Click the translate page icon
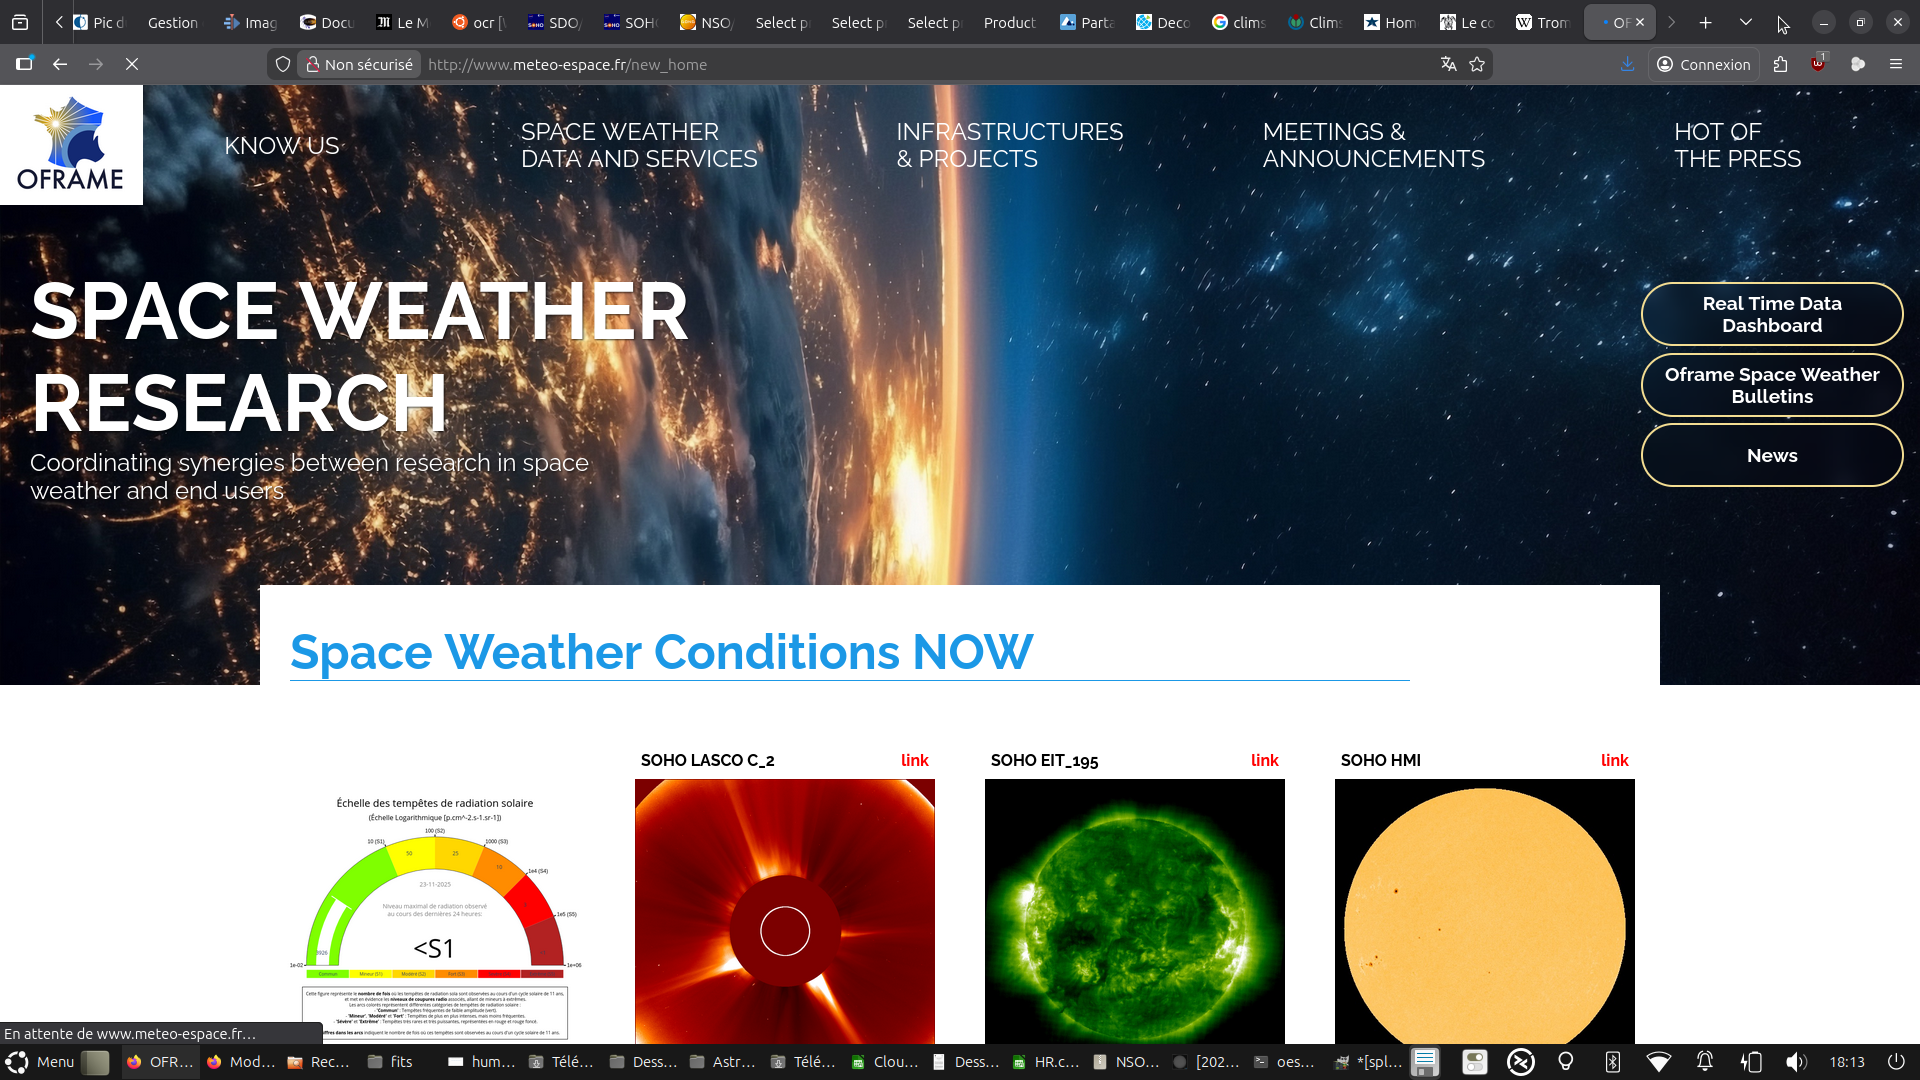Image resolution: width=1920 pixels, height=1080 pixels. pyautogui.click(x=1448, y=64)
